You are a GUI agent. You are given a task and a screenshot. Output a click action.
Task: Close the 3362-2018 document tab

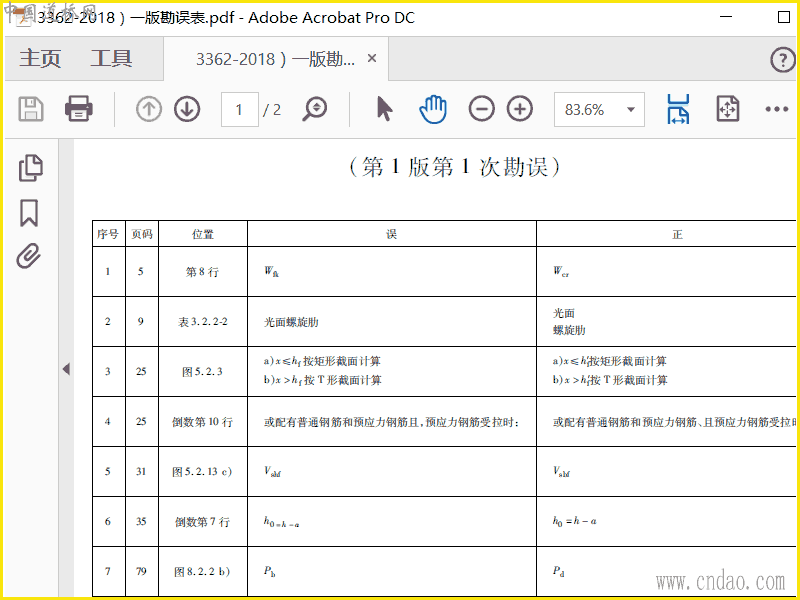coord(372,58)
